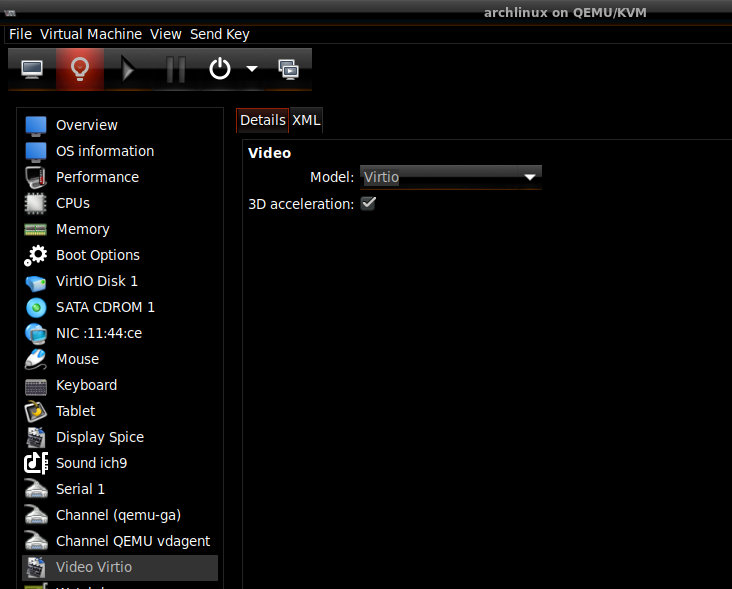
Task: Click the Video Virtio icon
Action: coord(36,568)
